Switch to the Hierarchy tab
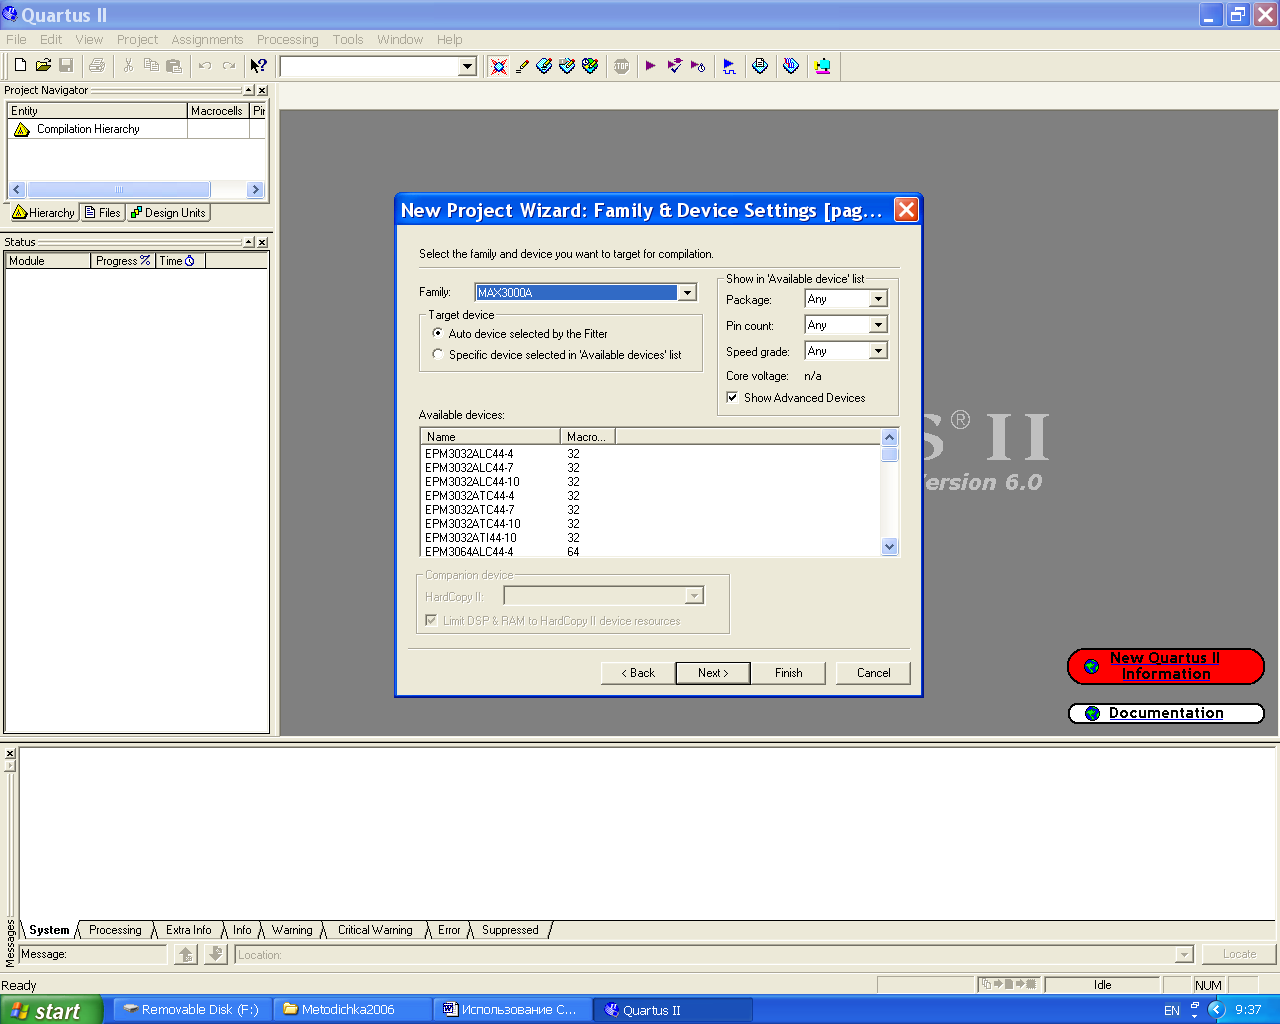Image resolution: width=1280 pixels, height=1024 pixels. (44, 212)
